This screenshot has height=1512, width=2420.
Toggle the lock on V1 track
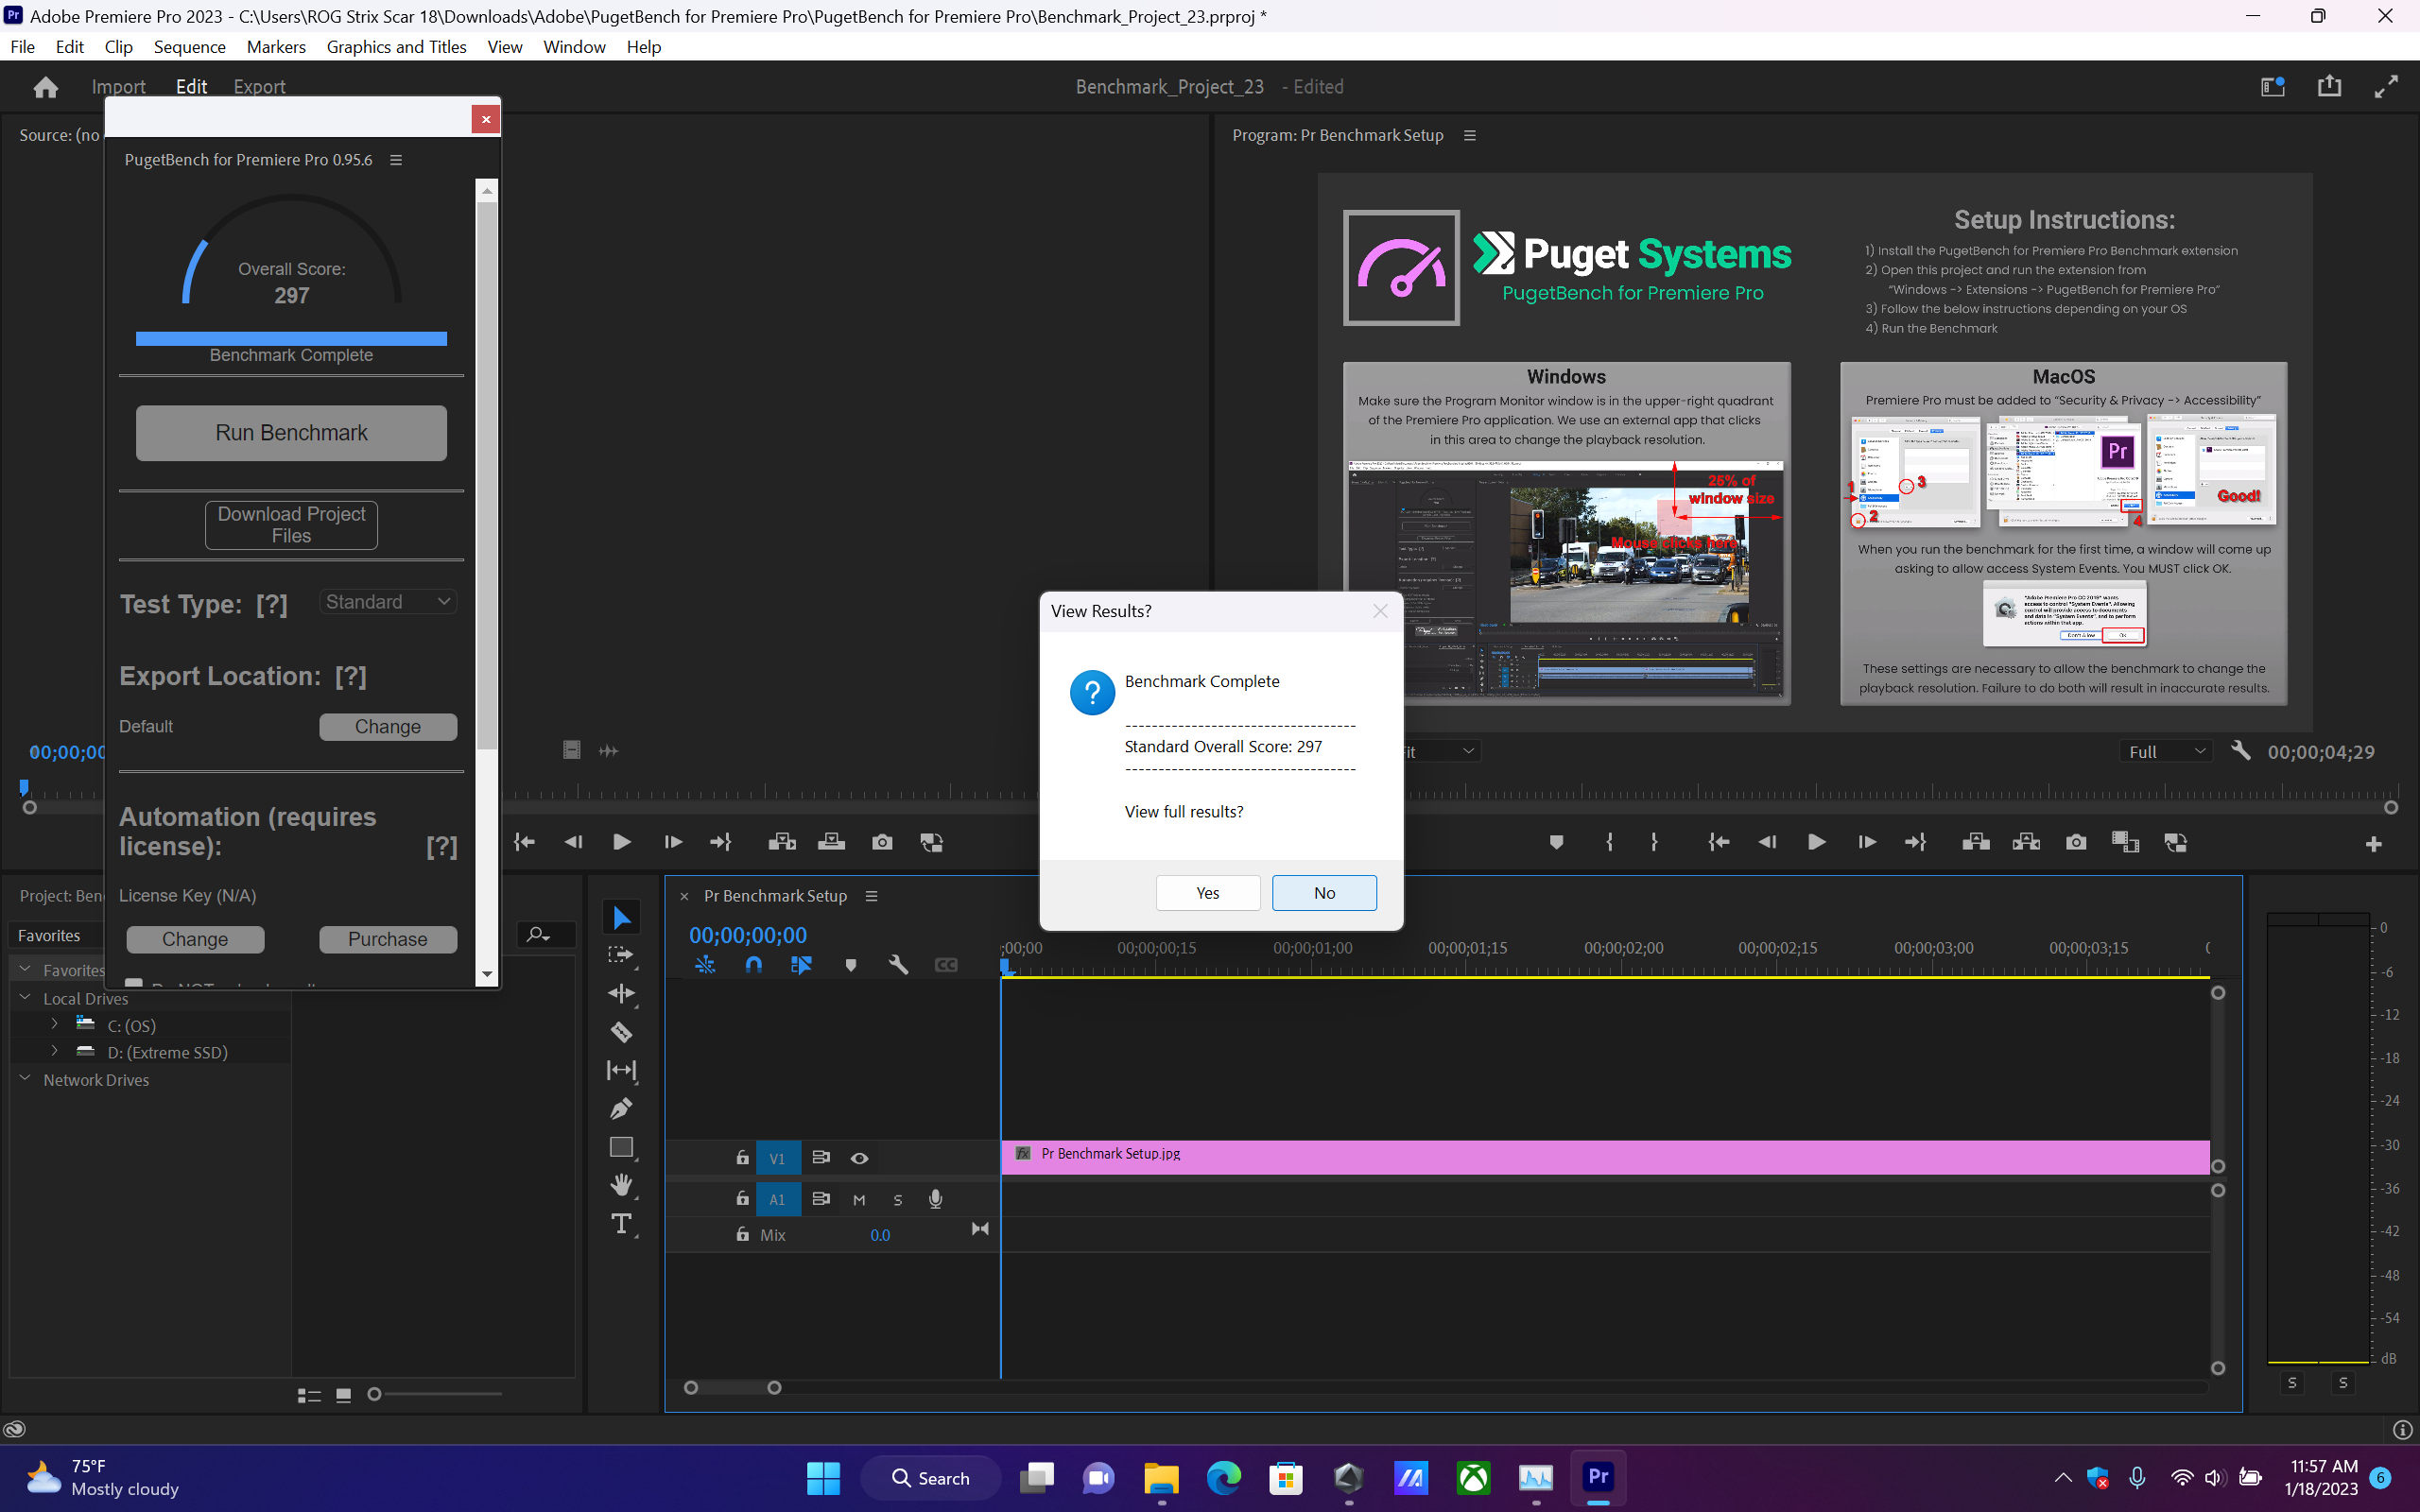(742, 1158)
